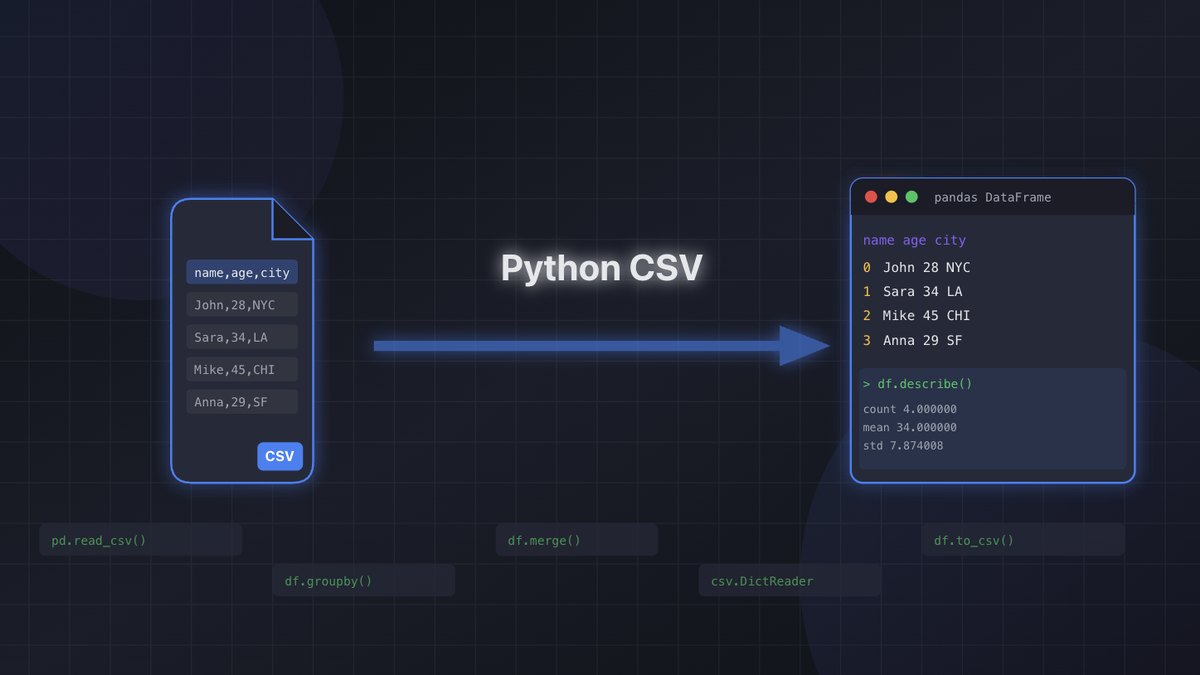1200x675 pixels.
Task: Click the yellow dot in DataFrame window
Action: (891, 197)
